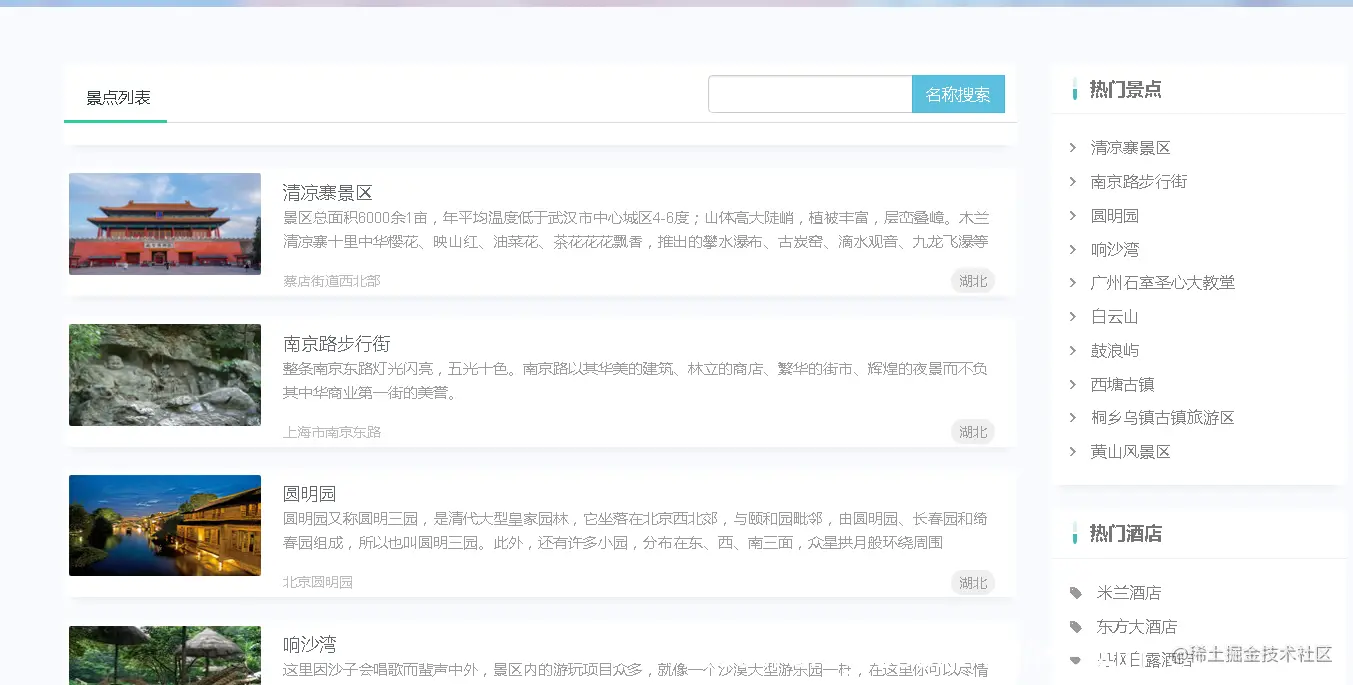Open the 清凉寨景区 thumbnail image
The width and height of the screenshot is (1353, 685).
click(x=165, y=224)
